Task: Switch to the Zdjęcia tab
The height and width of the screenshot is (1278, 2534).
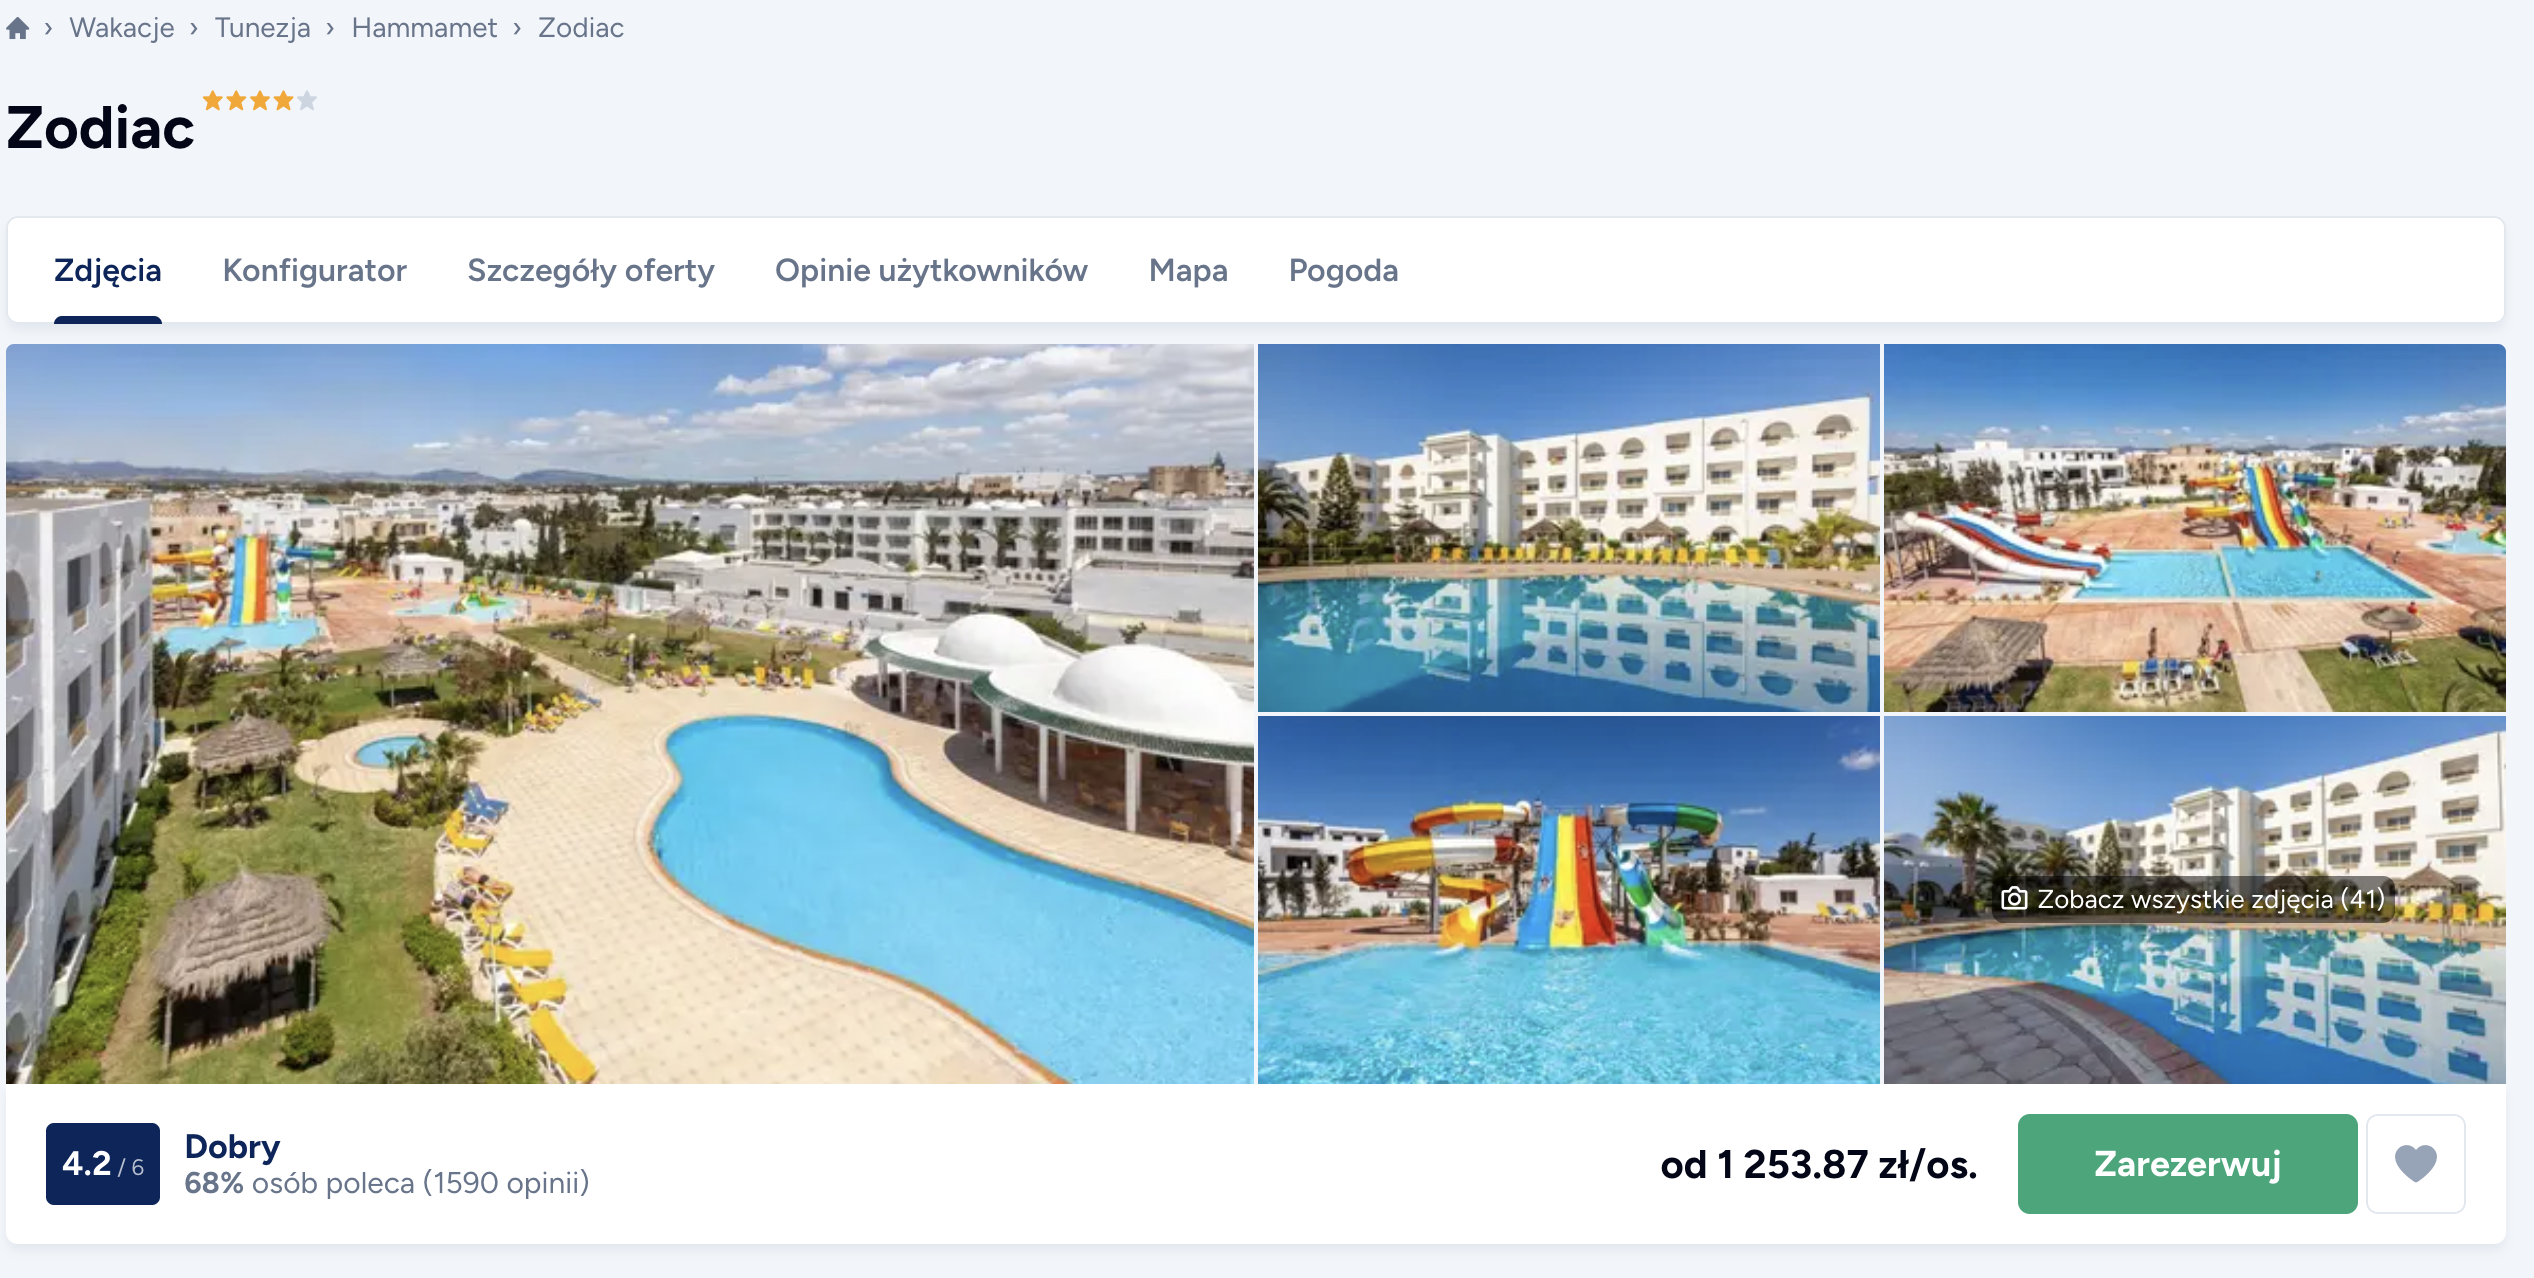Action: click(108, 270)
